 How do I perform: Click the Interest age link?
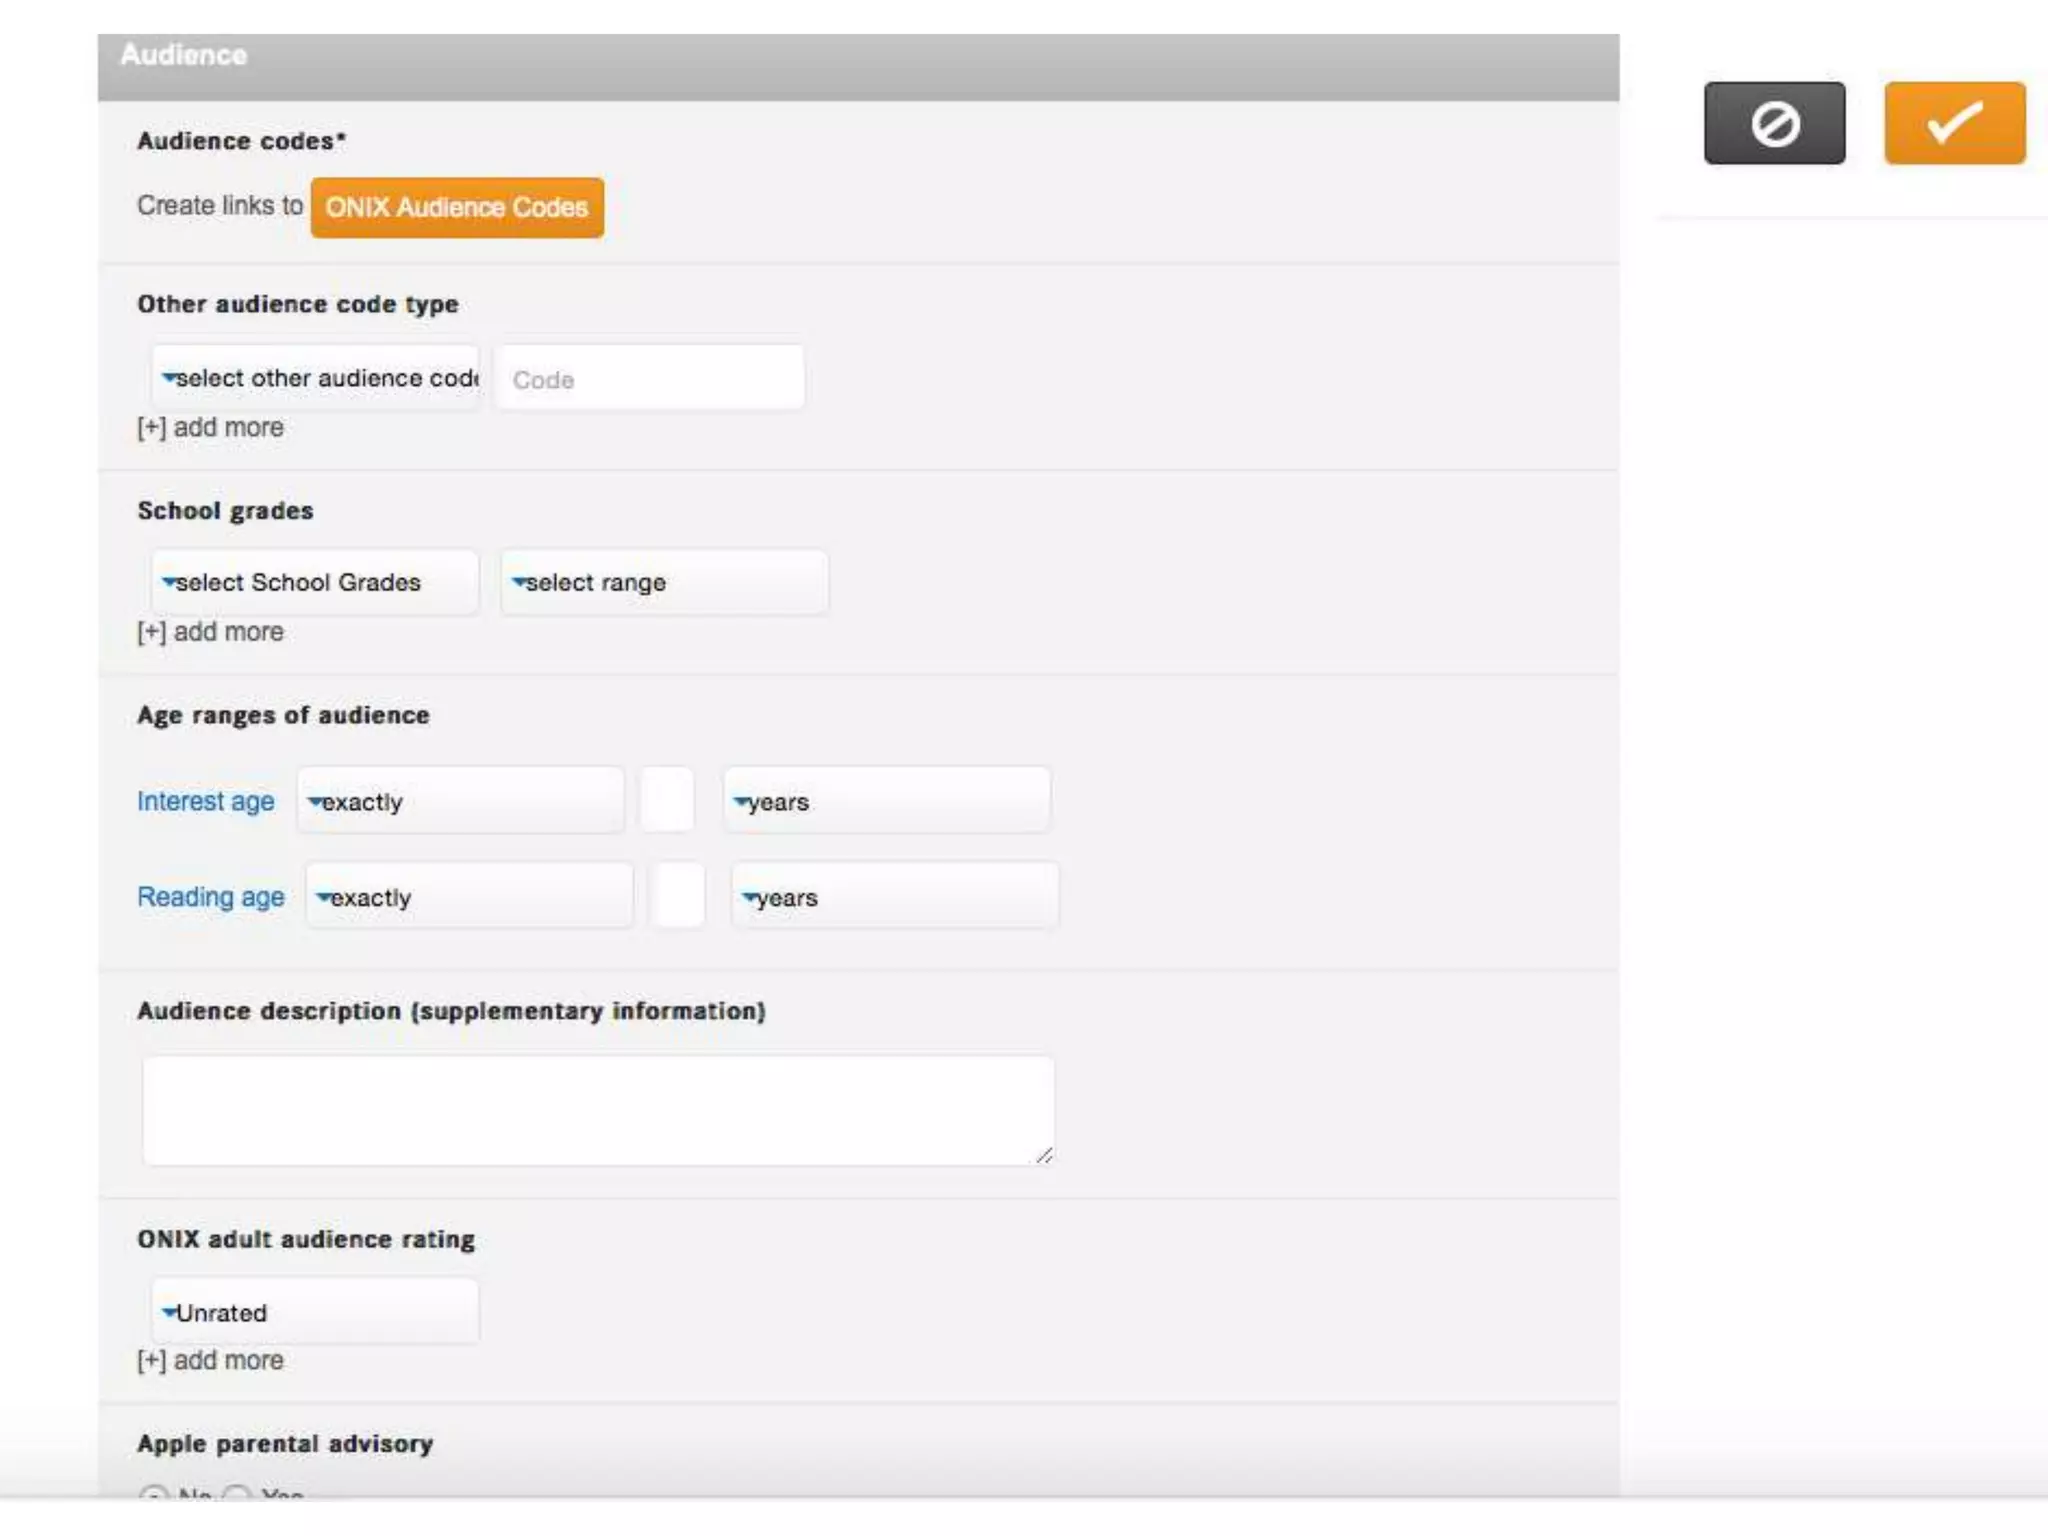205,801
